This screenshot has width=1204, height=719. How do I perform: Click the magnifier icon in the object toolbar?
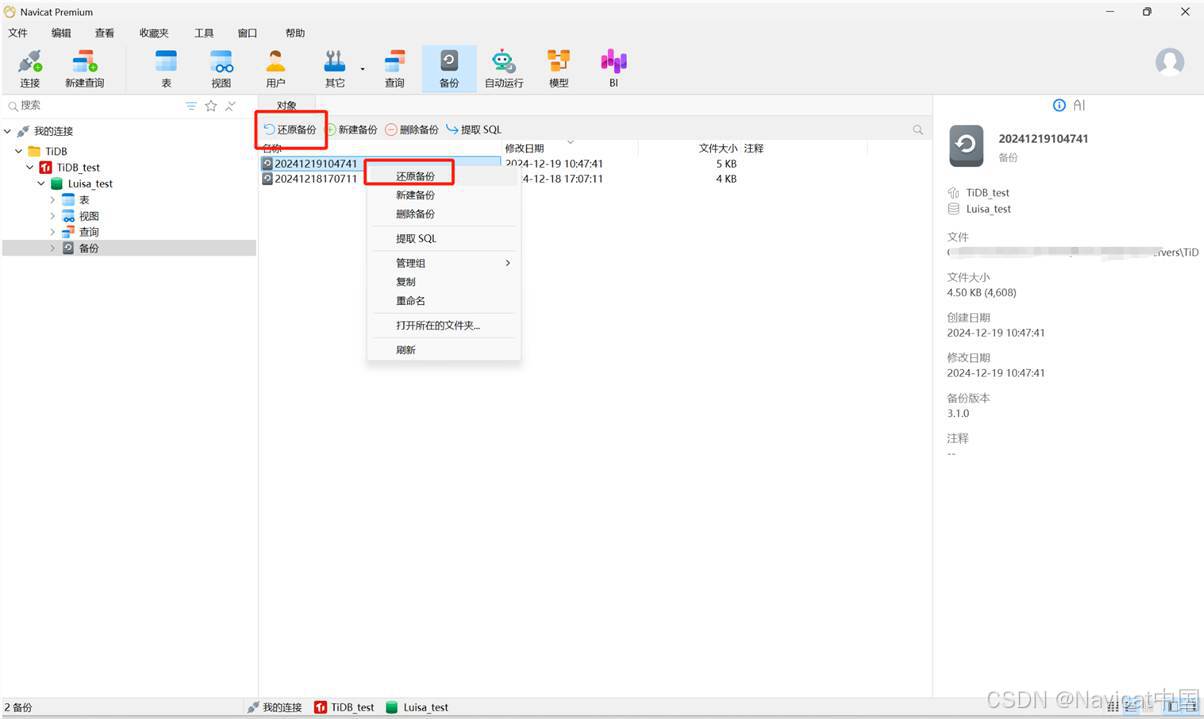[918, 130]
